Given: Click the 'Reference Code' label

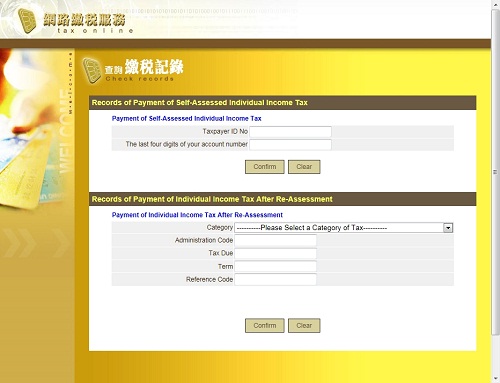Looking at the screenshot, I should (209, 279).
